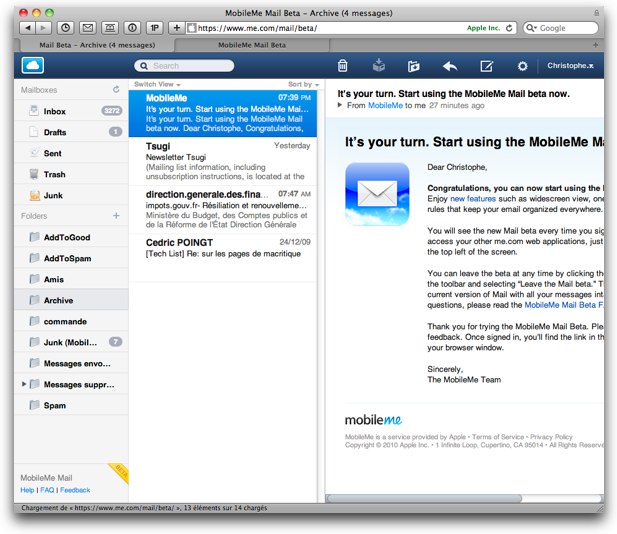Open the Sent mailbox
The height and width of the screenshot is (534, 617).
click(71, 153)
